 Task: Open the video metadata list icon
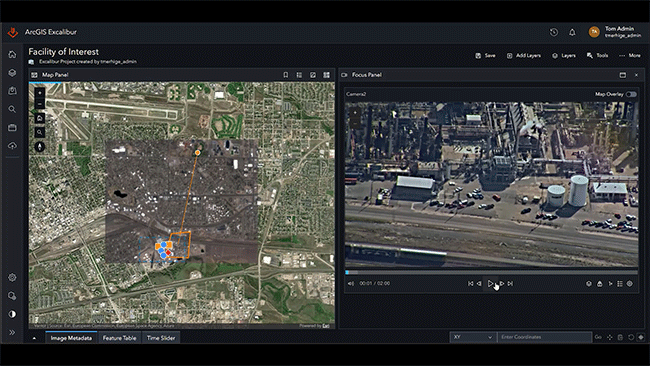pyautogui.click(x=620, y=284)
